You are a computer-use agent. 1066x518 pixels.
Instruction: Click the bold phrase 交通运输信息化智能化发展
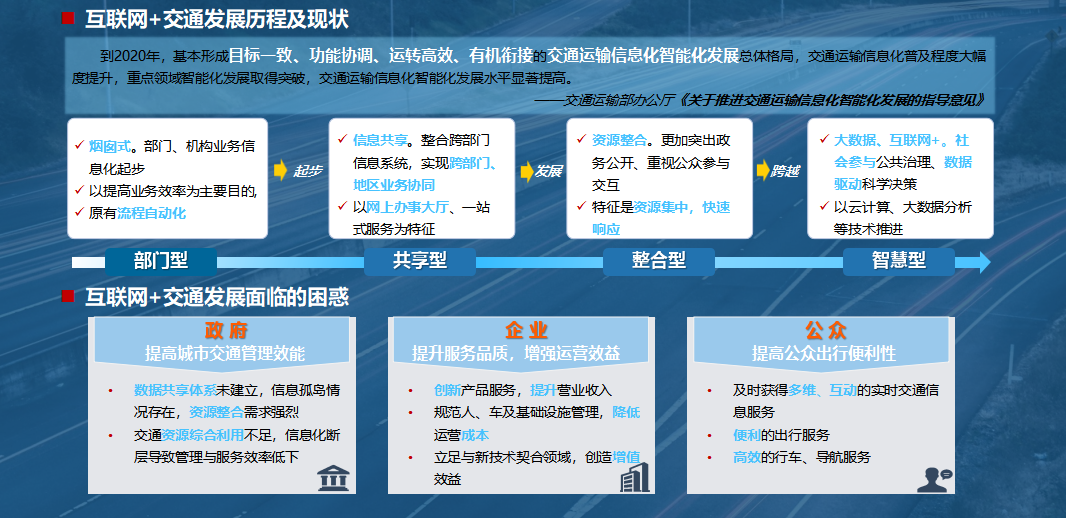click(643, 54)
